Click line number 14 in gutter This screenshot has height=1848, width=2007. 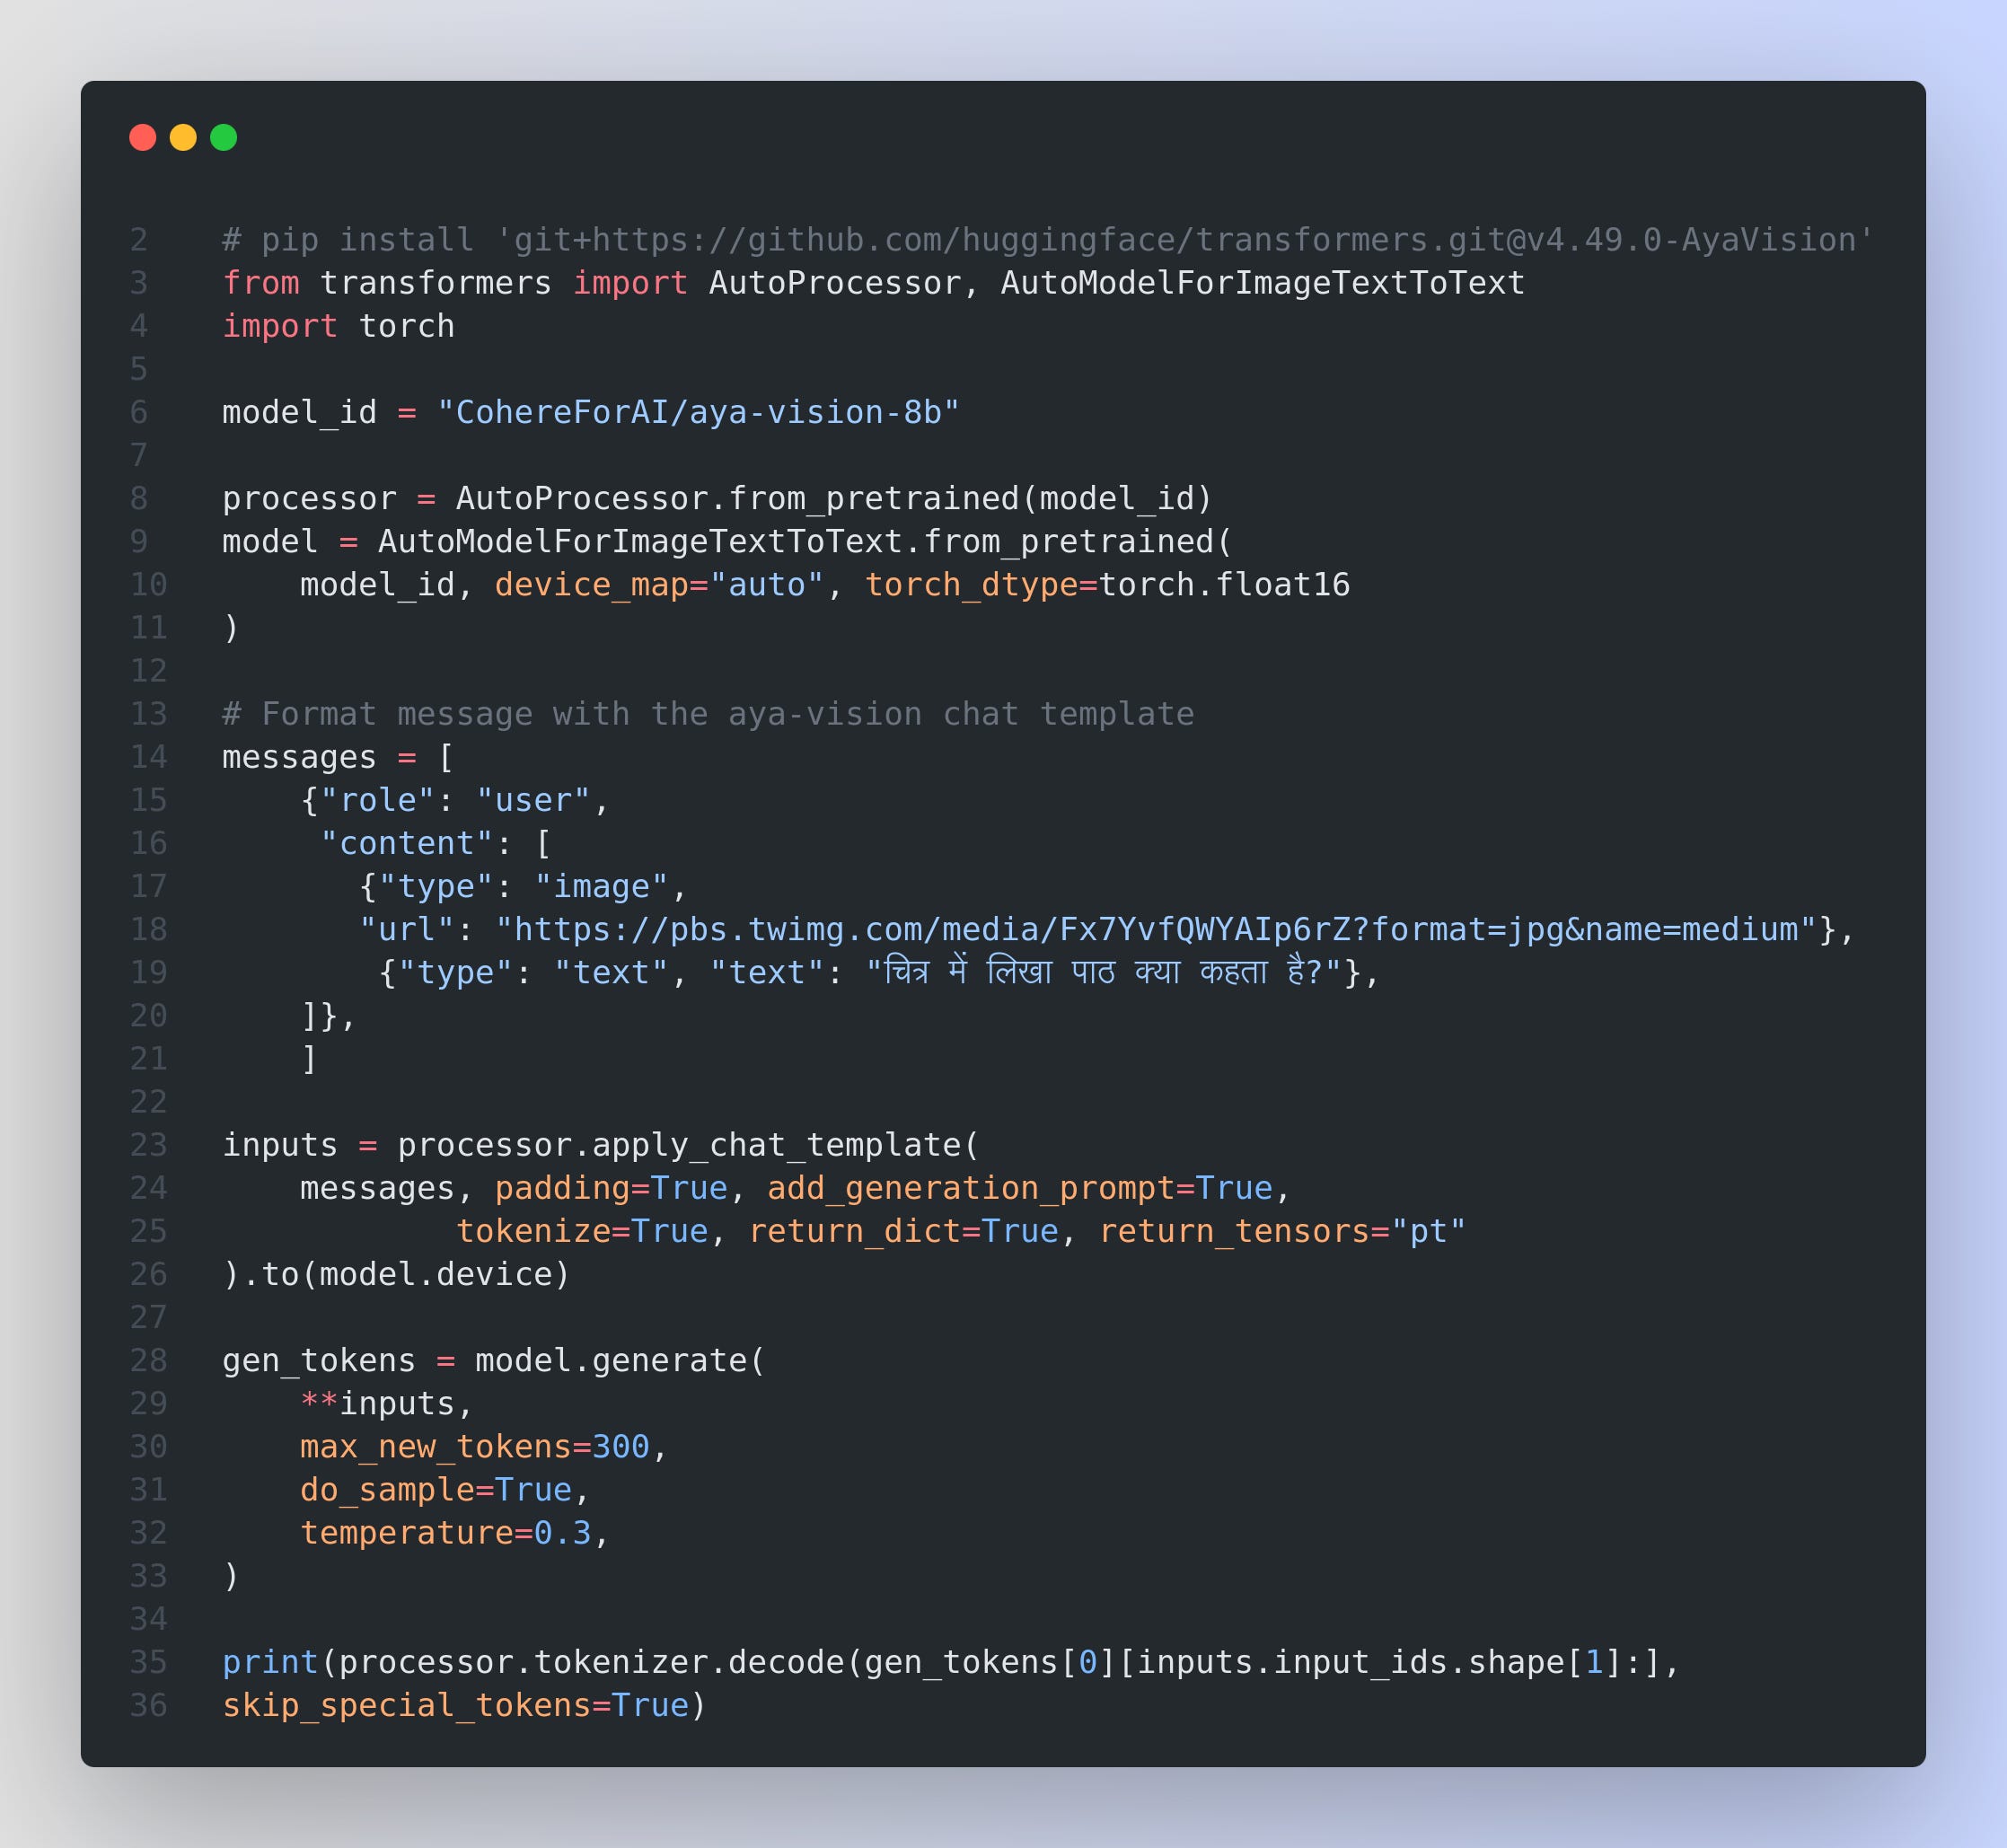click(x=148, y=757)
